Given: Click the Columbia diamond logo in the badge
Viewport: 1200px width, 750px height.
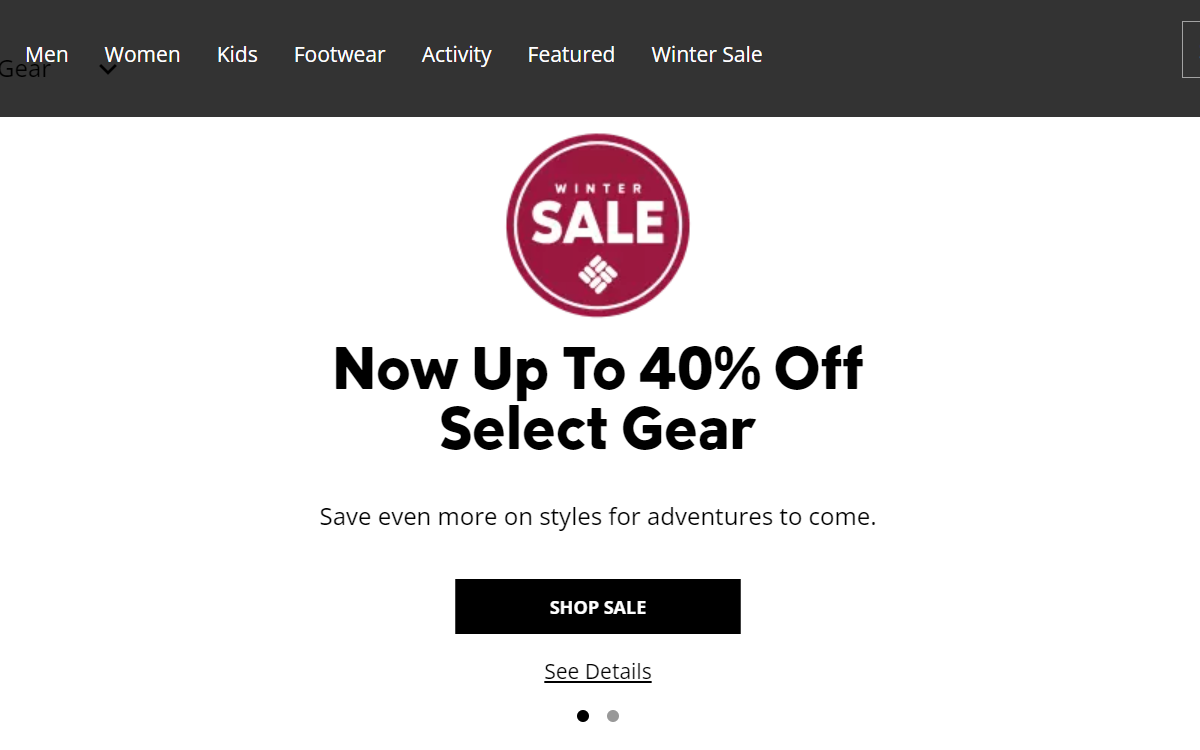Looking at the screenshot, I should (598, 274).
